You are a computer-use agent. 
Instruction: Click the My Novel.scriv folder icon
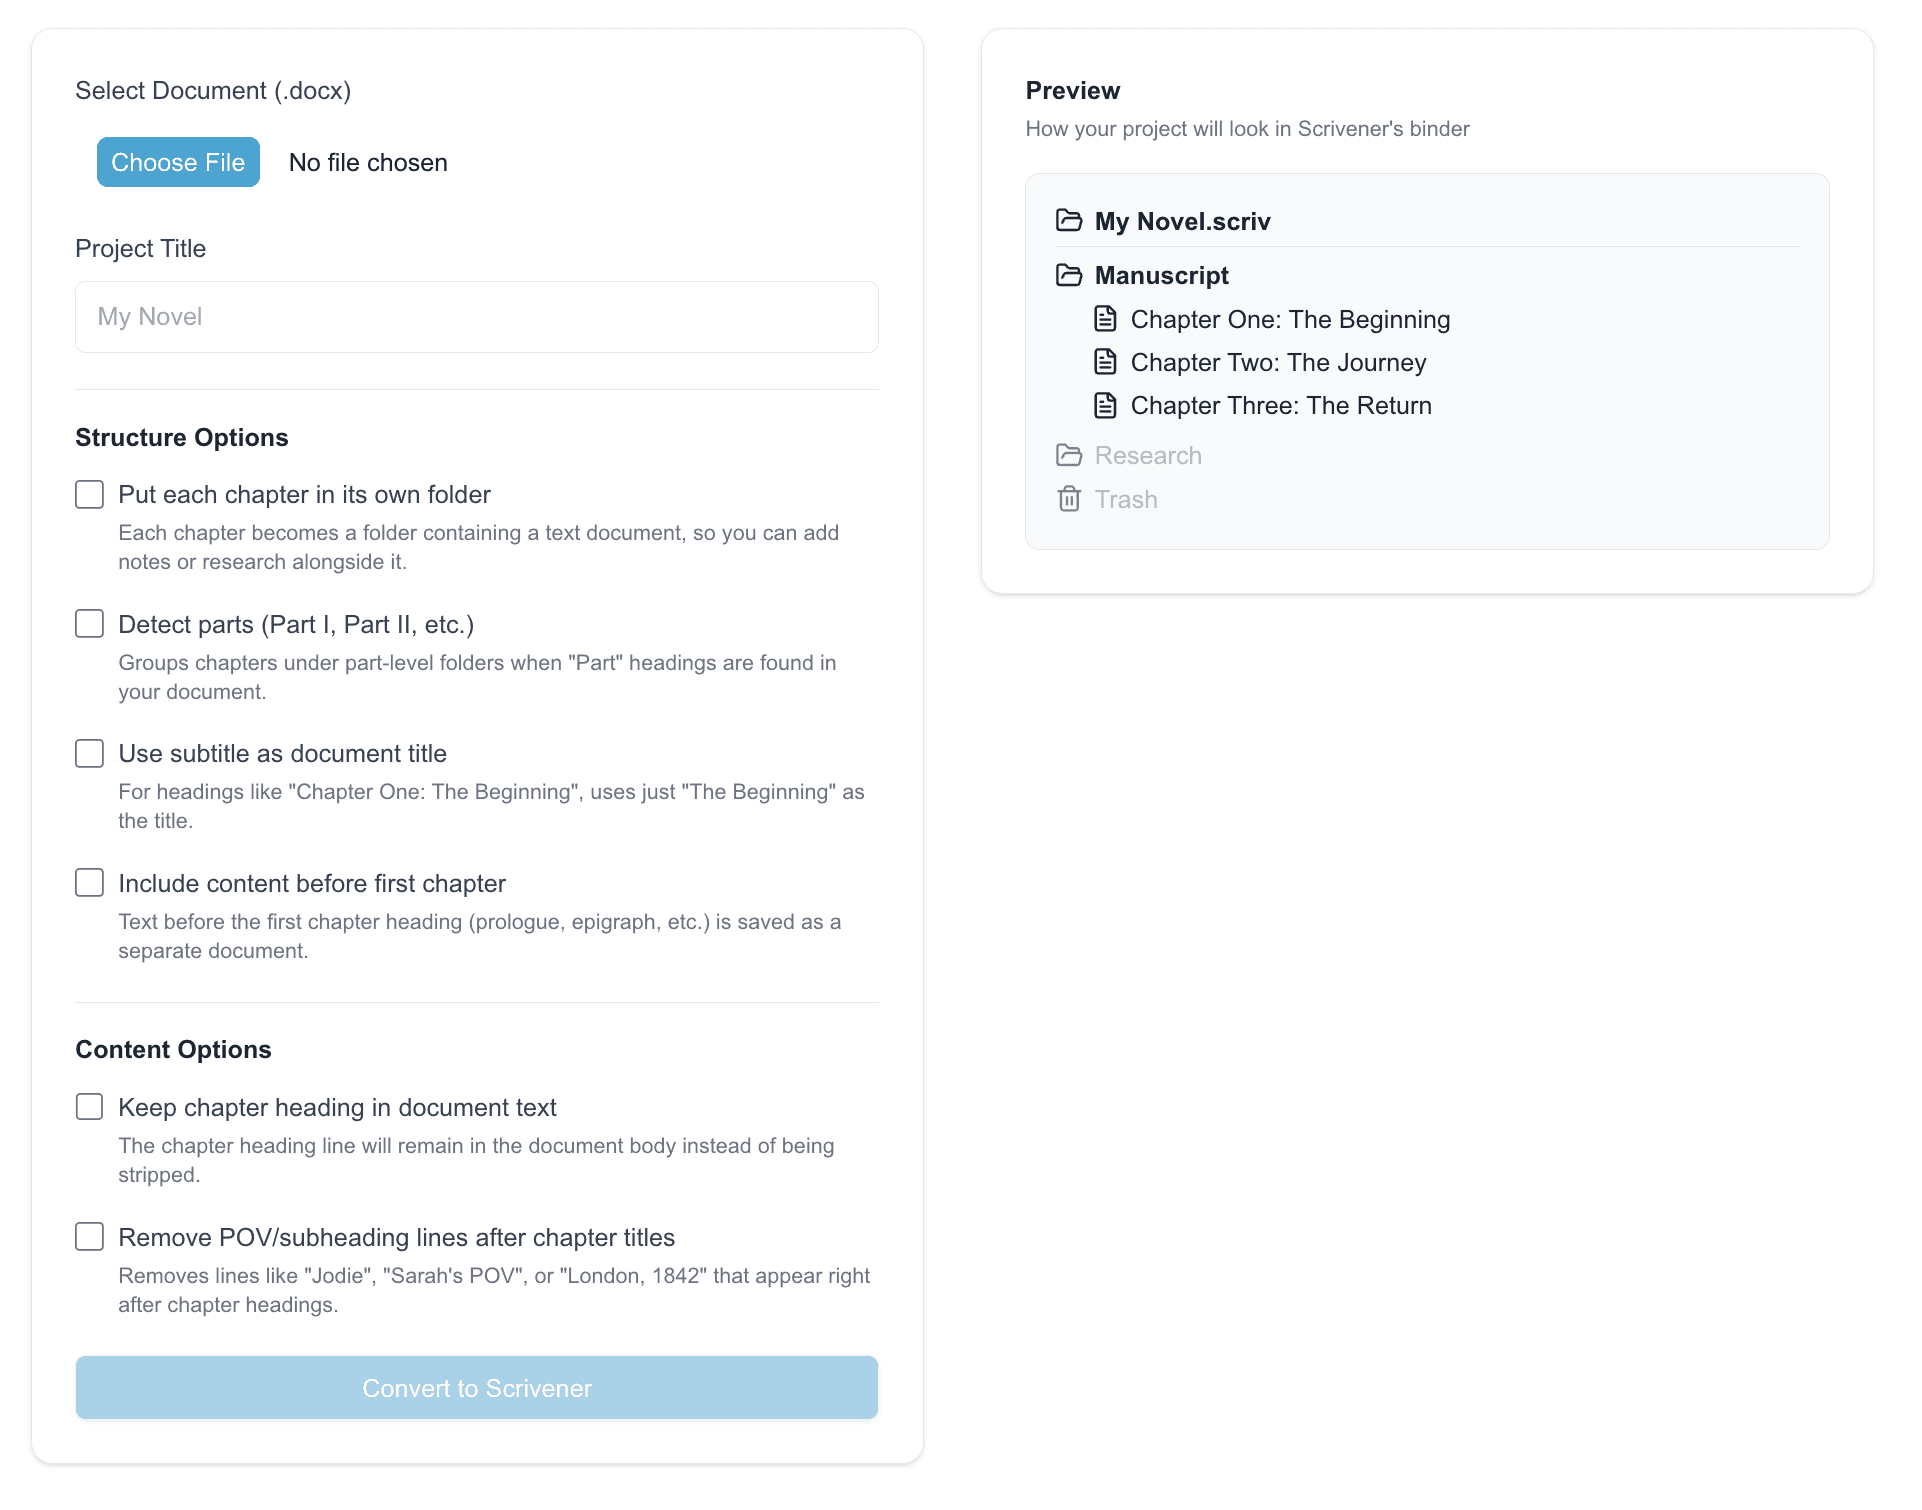[1068, 220]
